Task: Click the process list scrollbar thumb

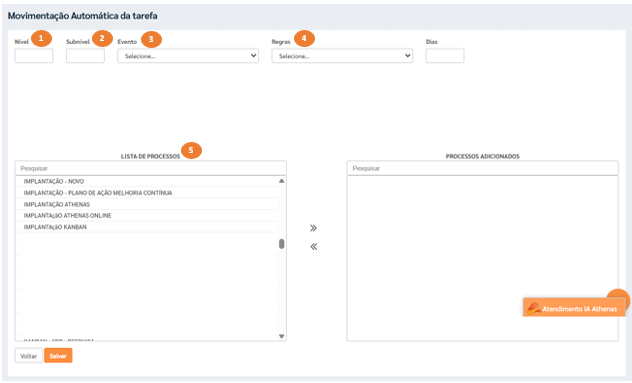Action: [281, 244]
